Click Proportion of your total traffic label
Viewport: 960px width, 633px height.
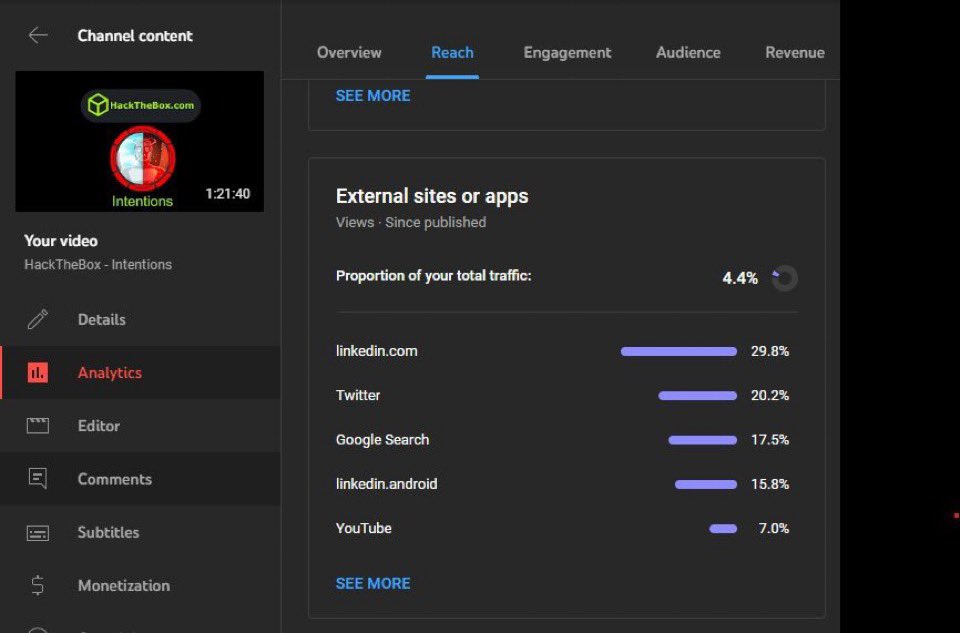pyautogui.click(x=433, y=275)
